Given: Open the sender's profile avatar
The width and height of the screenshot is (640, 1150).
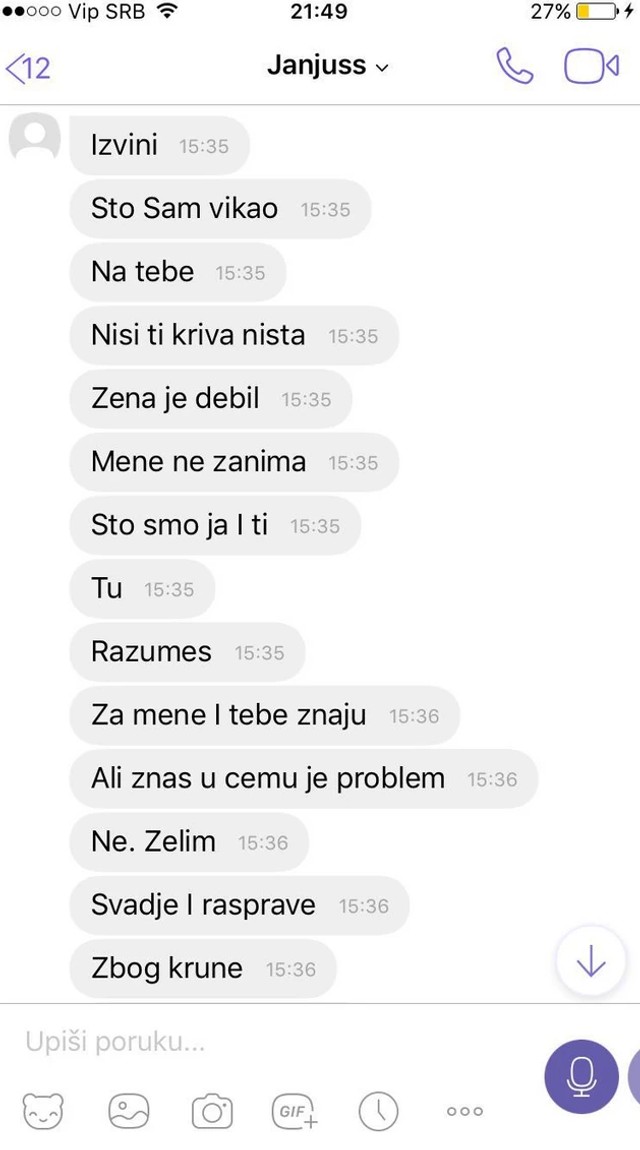Looking at the screenshot, I should (x=34, y=136).
